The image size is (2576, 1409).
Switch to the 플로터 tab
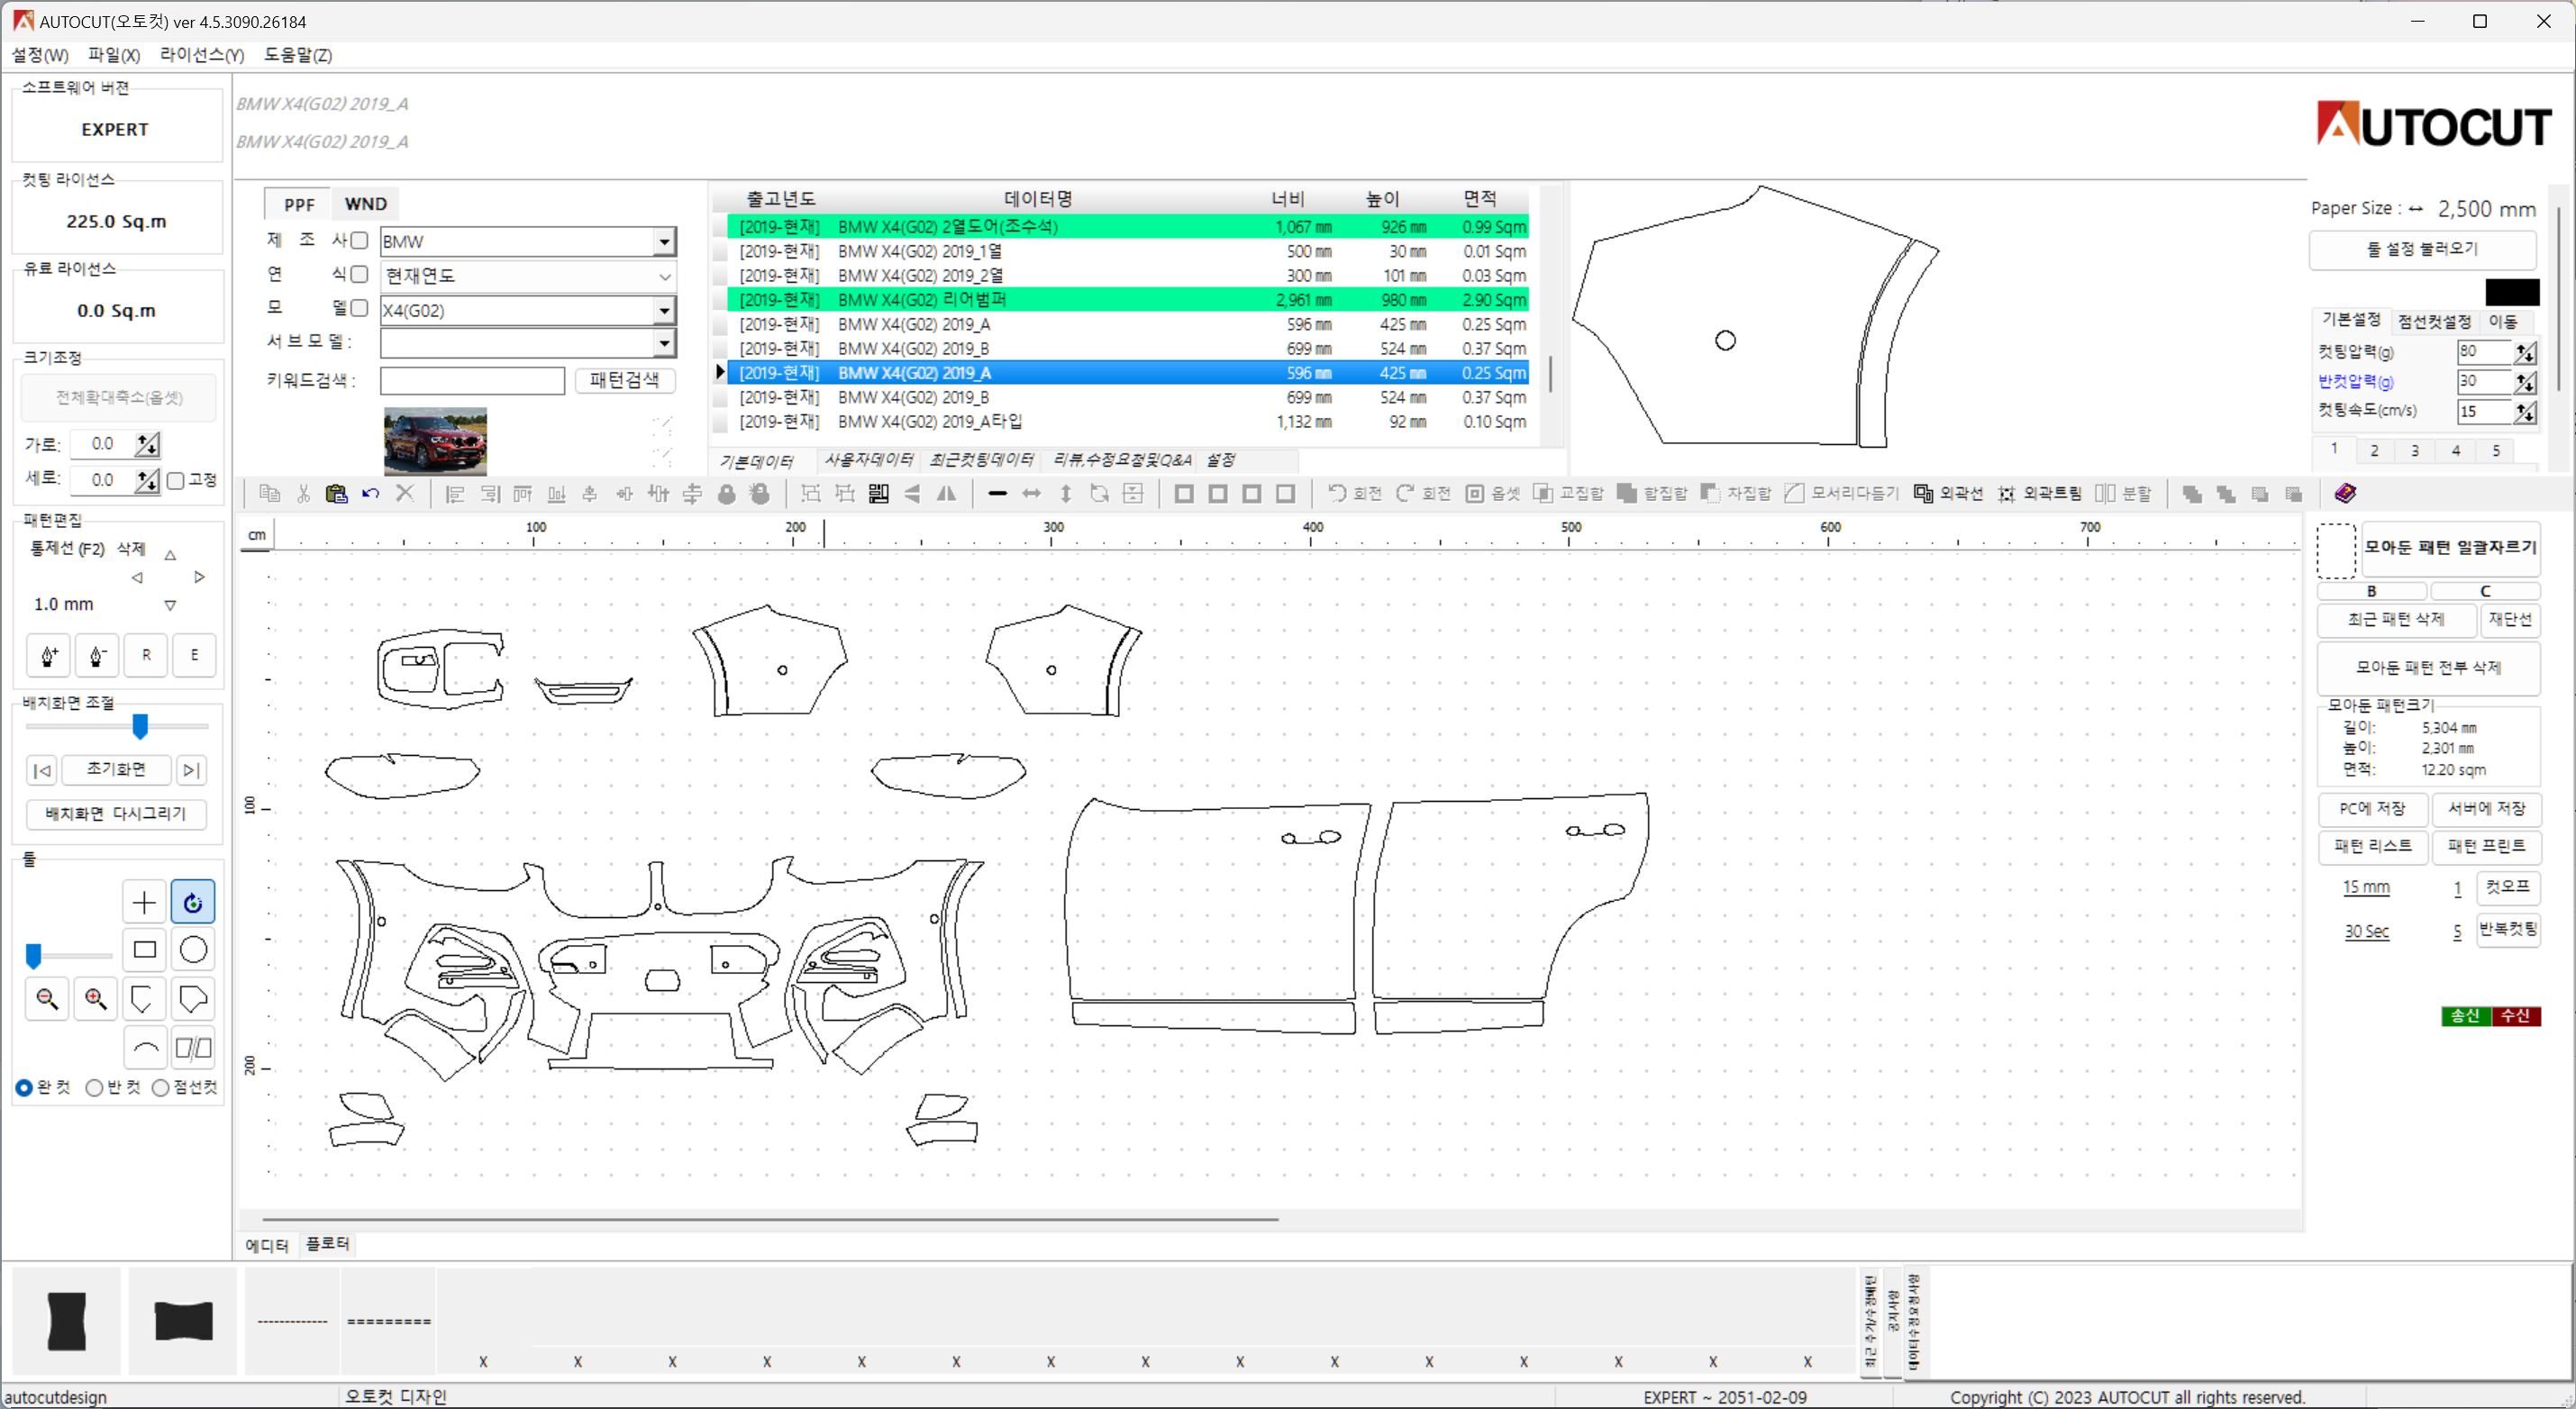tap(328, 1244)
